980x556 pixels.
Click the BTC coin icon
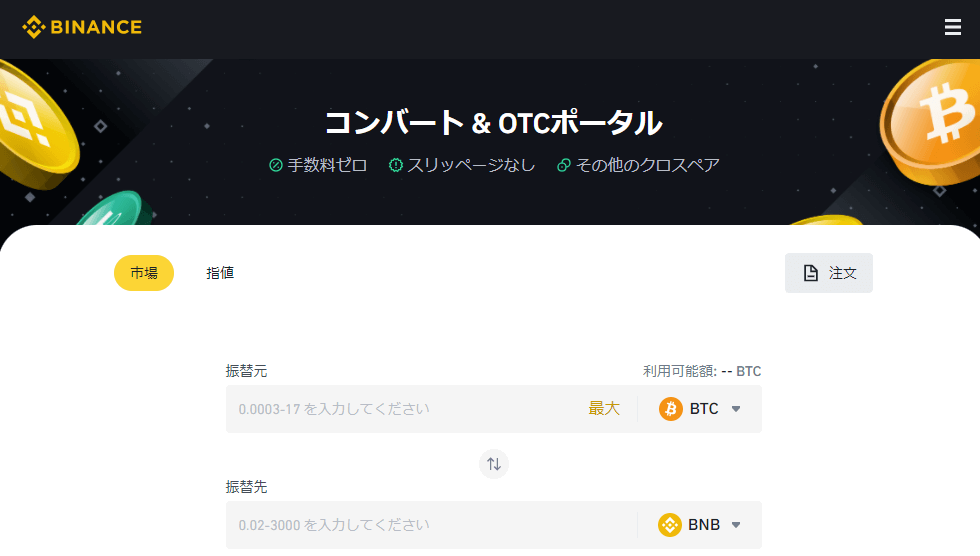[671, 409]
